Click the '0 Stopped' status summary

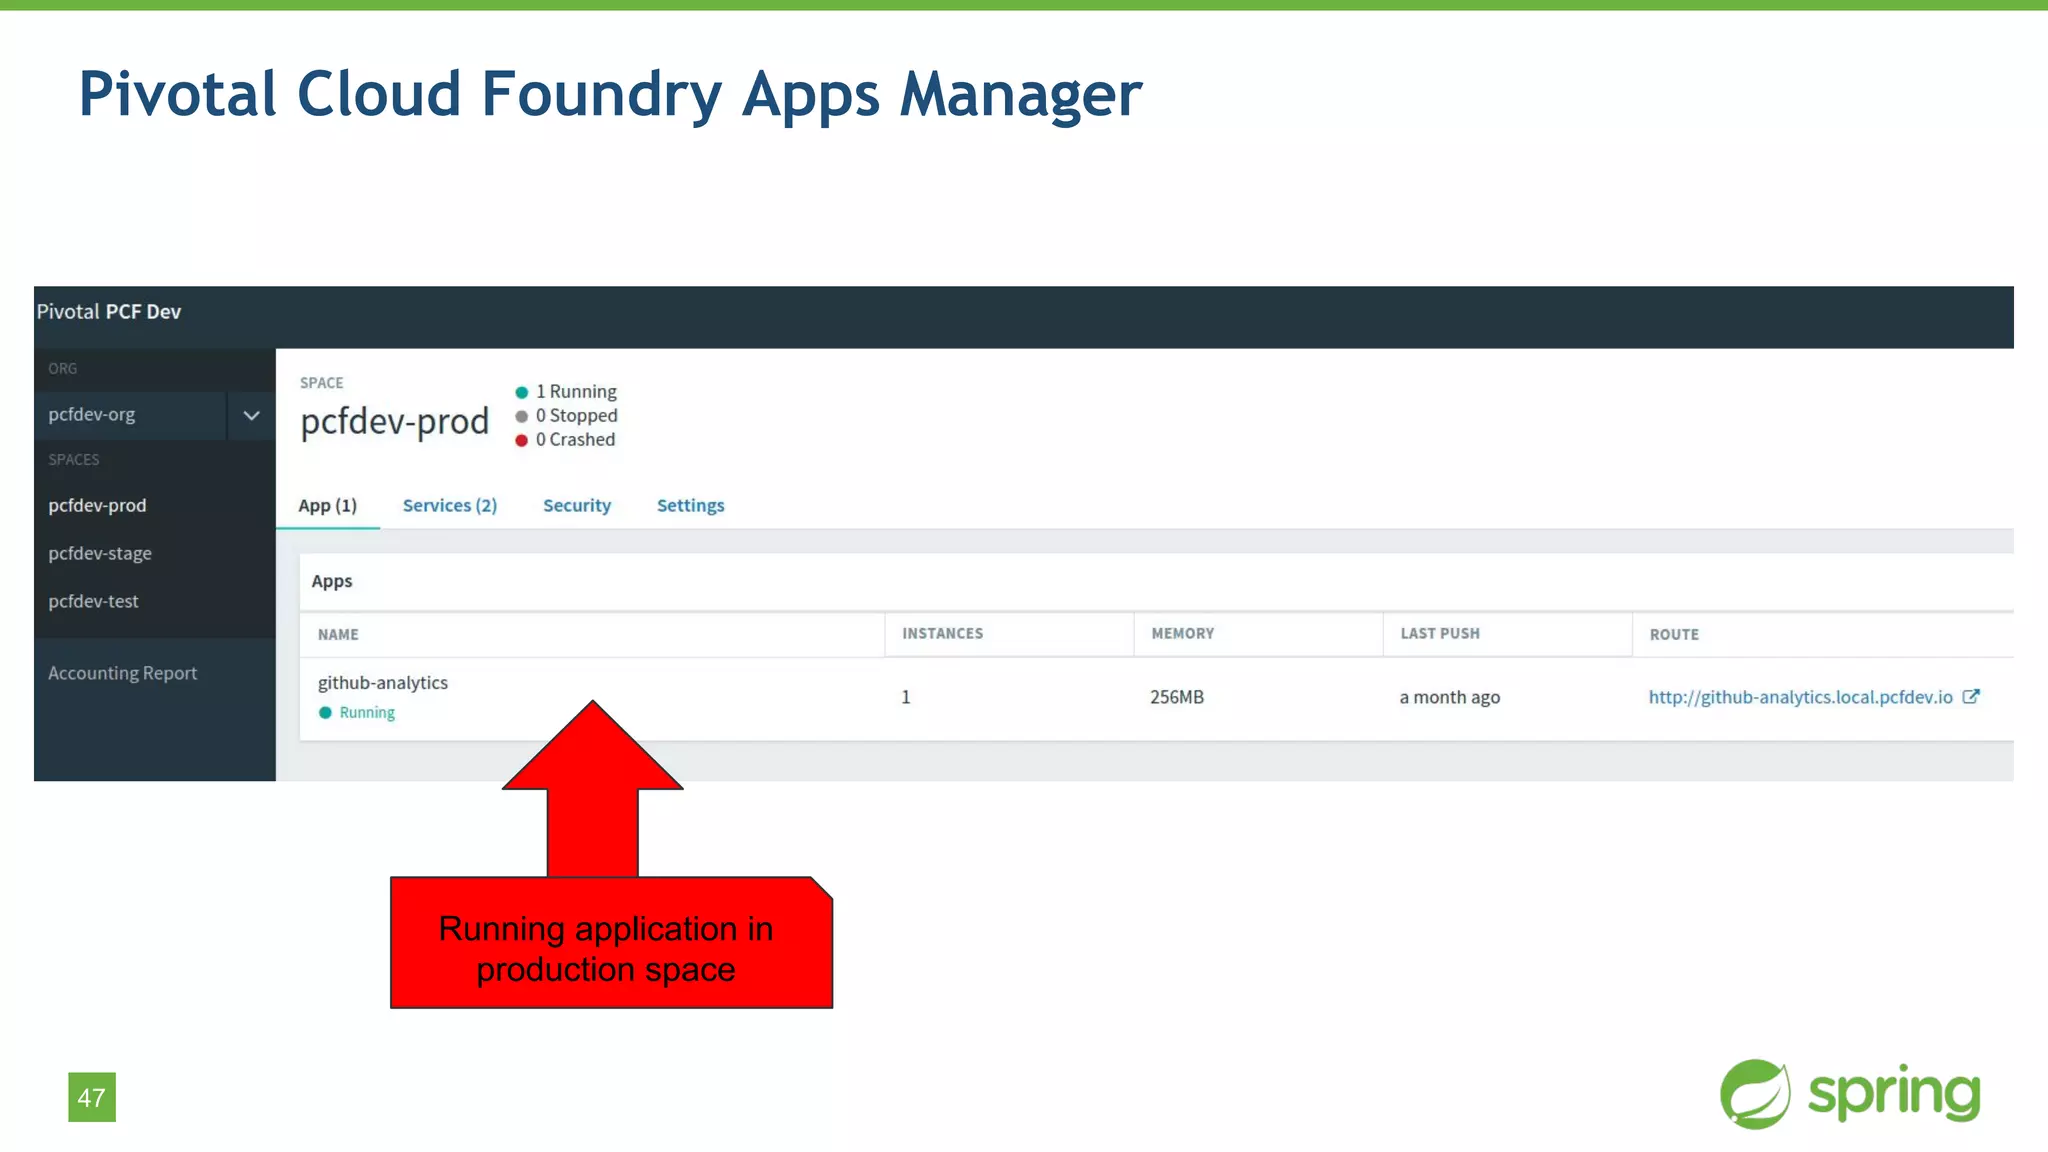pyautogui.click(x=566, y=416)
